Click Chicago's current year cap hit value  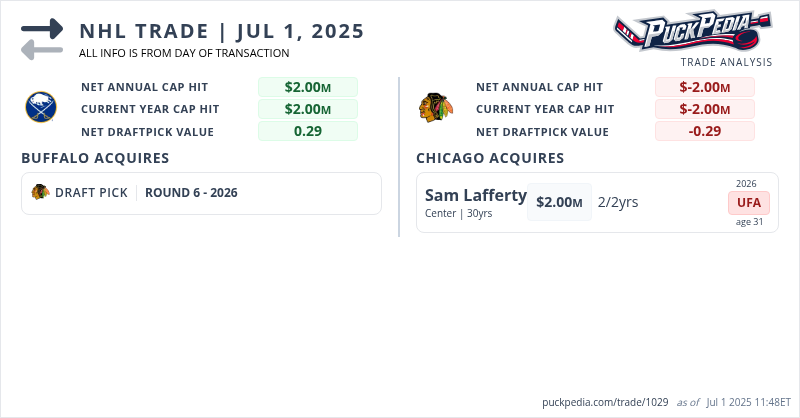tap(704, 109)
